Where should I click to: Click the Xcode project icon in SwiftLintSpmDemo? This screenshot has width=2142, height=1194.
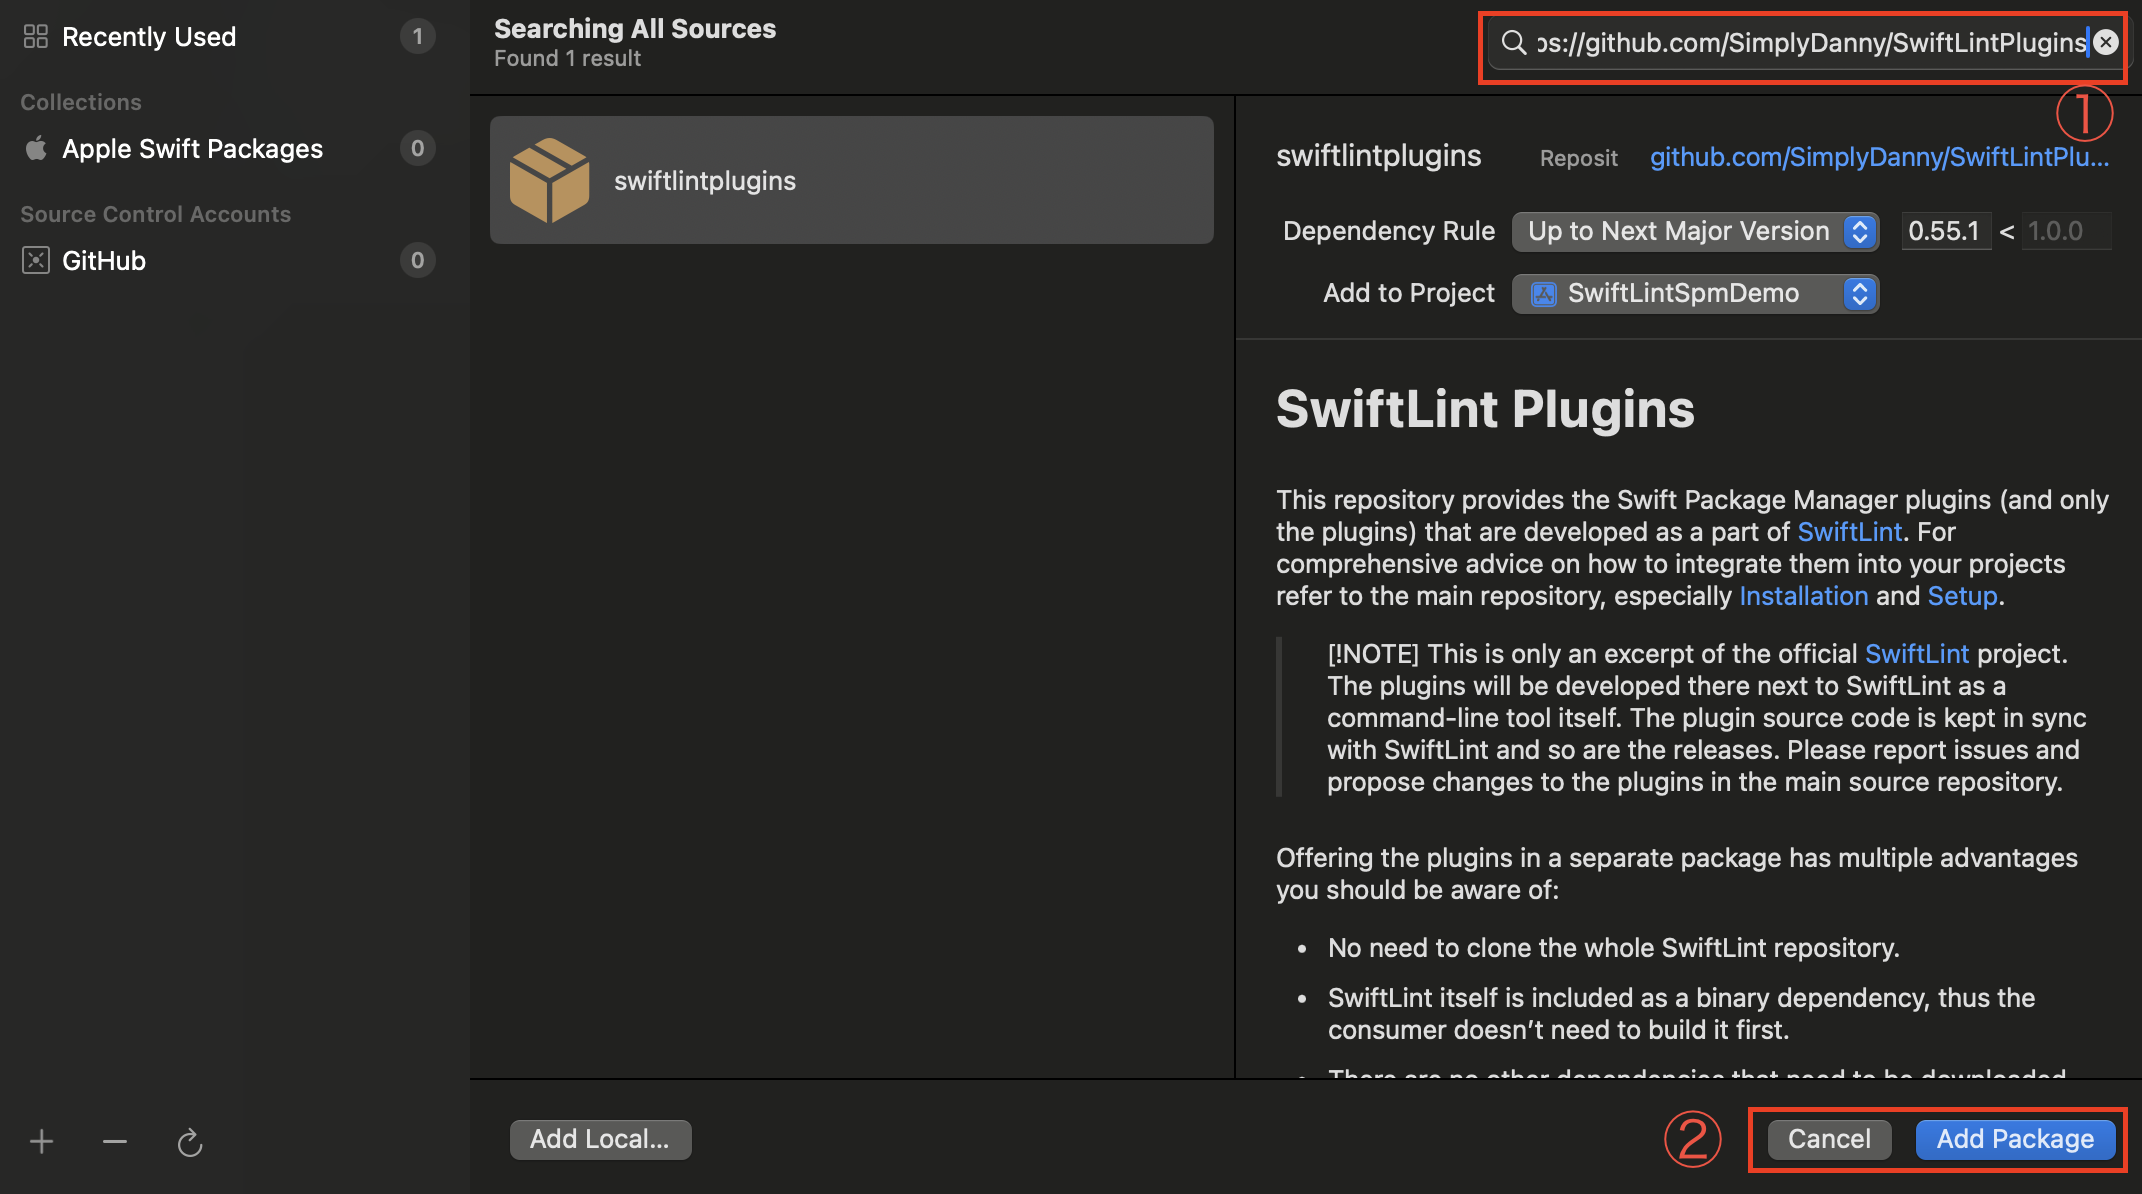pos(1544,294)
